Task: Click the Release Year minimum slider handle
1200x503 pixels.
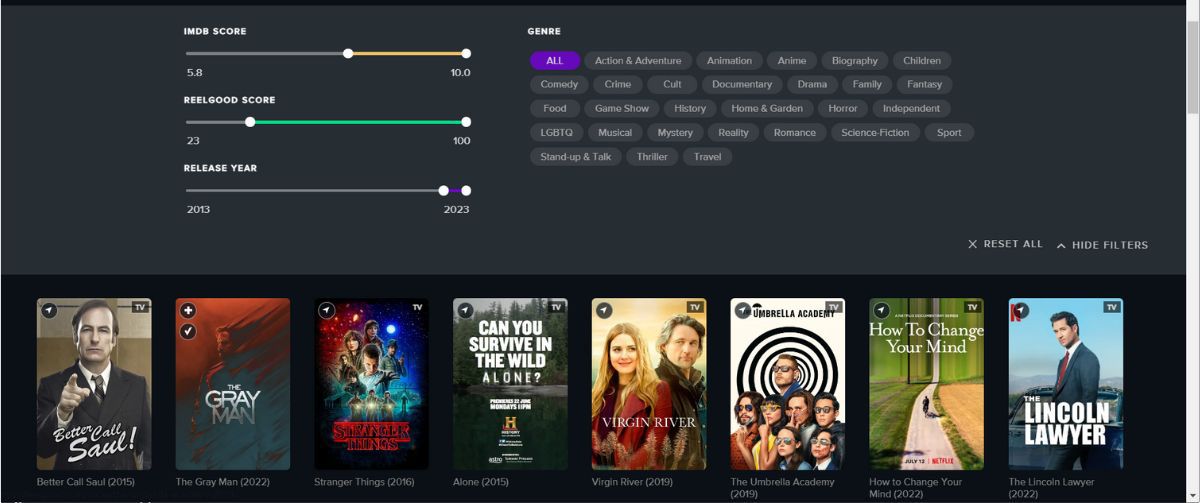Action: click(444, 190)
